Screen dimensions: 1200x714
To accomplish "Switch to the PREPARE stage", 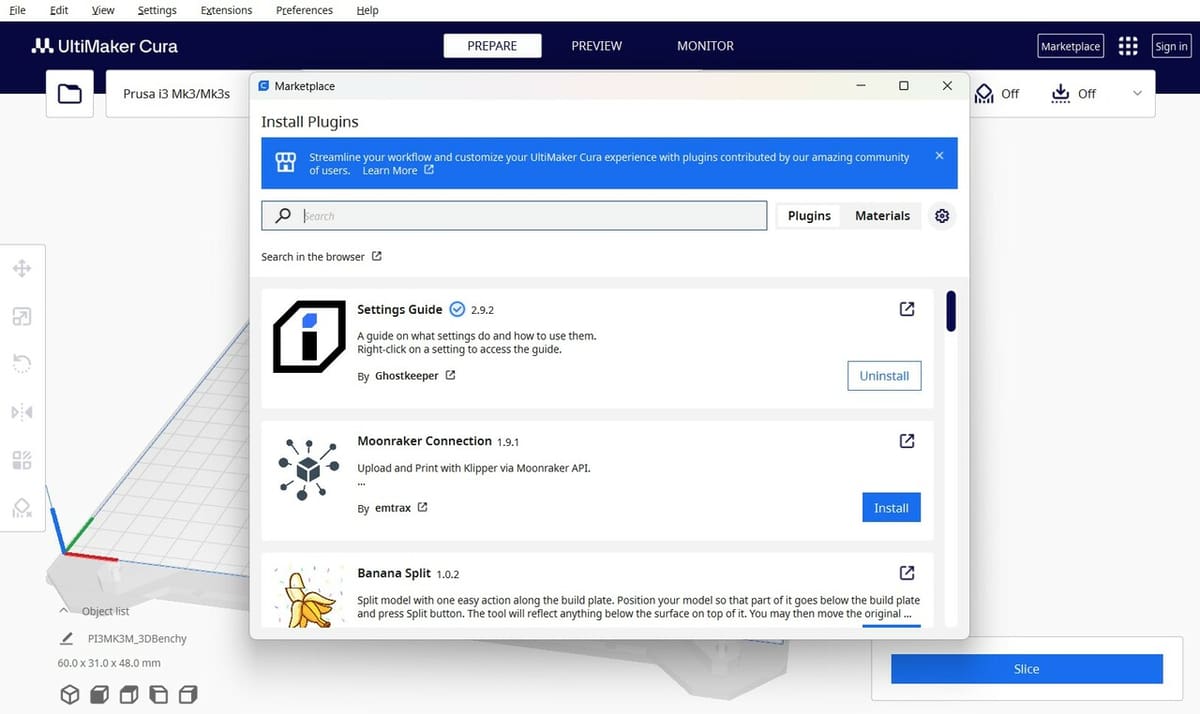I will pyautogui.click(x=492, y=46).
